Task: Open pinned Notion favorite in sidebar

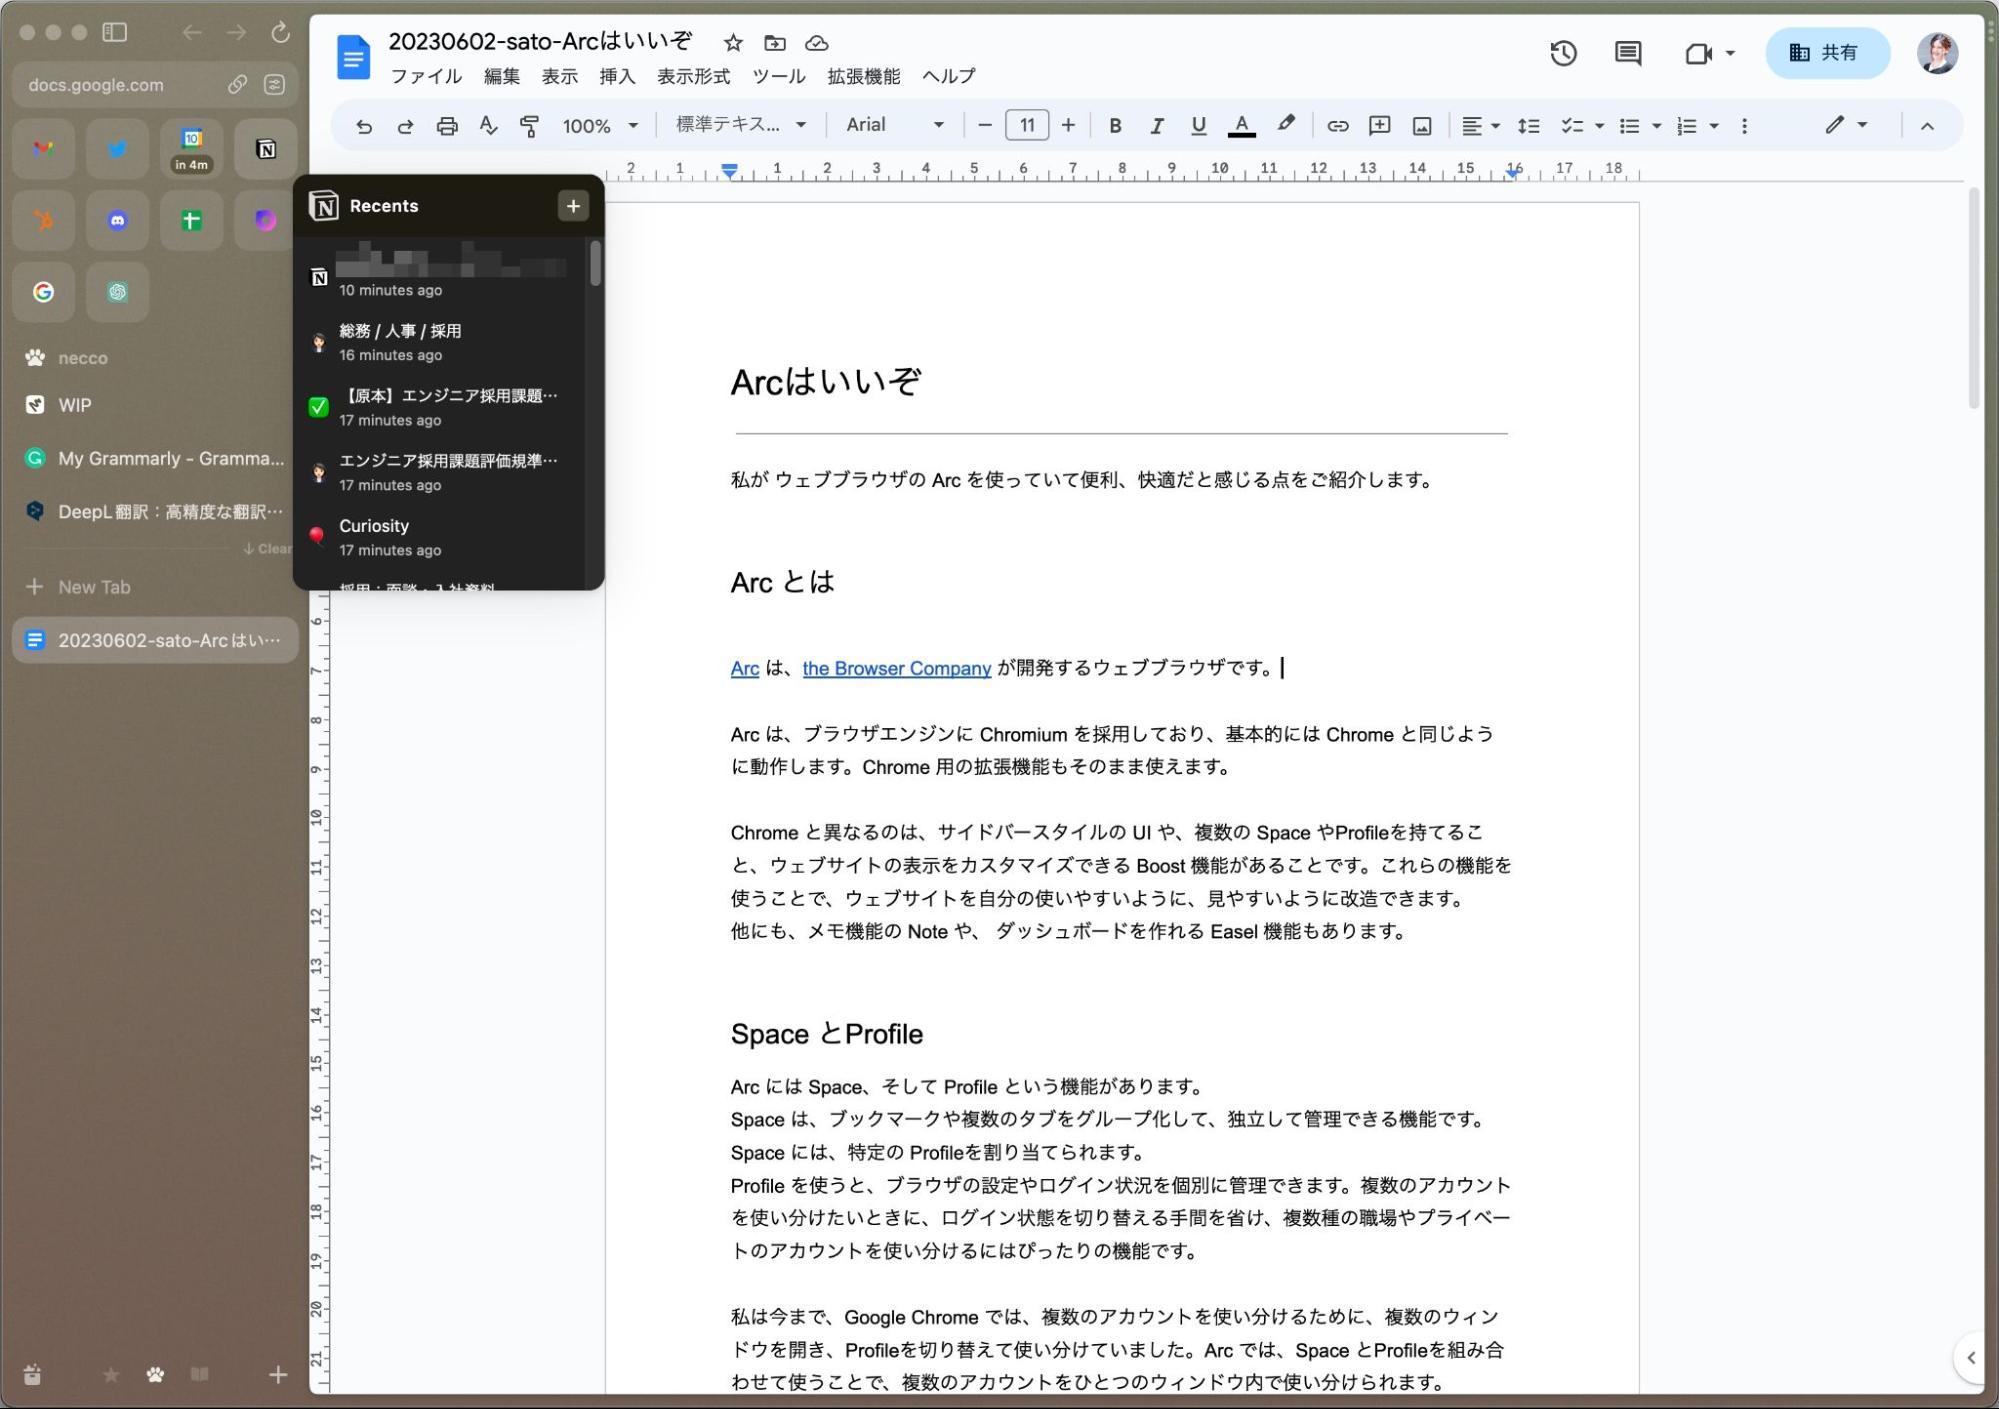Action: point(265,149)
